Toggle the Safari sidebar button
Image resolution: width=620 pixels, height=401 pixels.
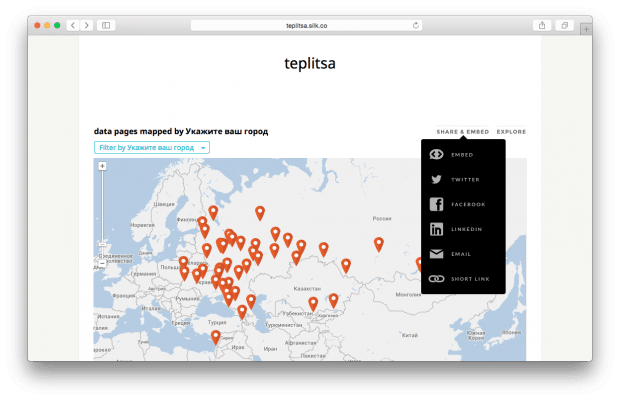106,24
